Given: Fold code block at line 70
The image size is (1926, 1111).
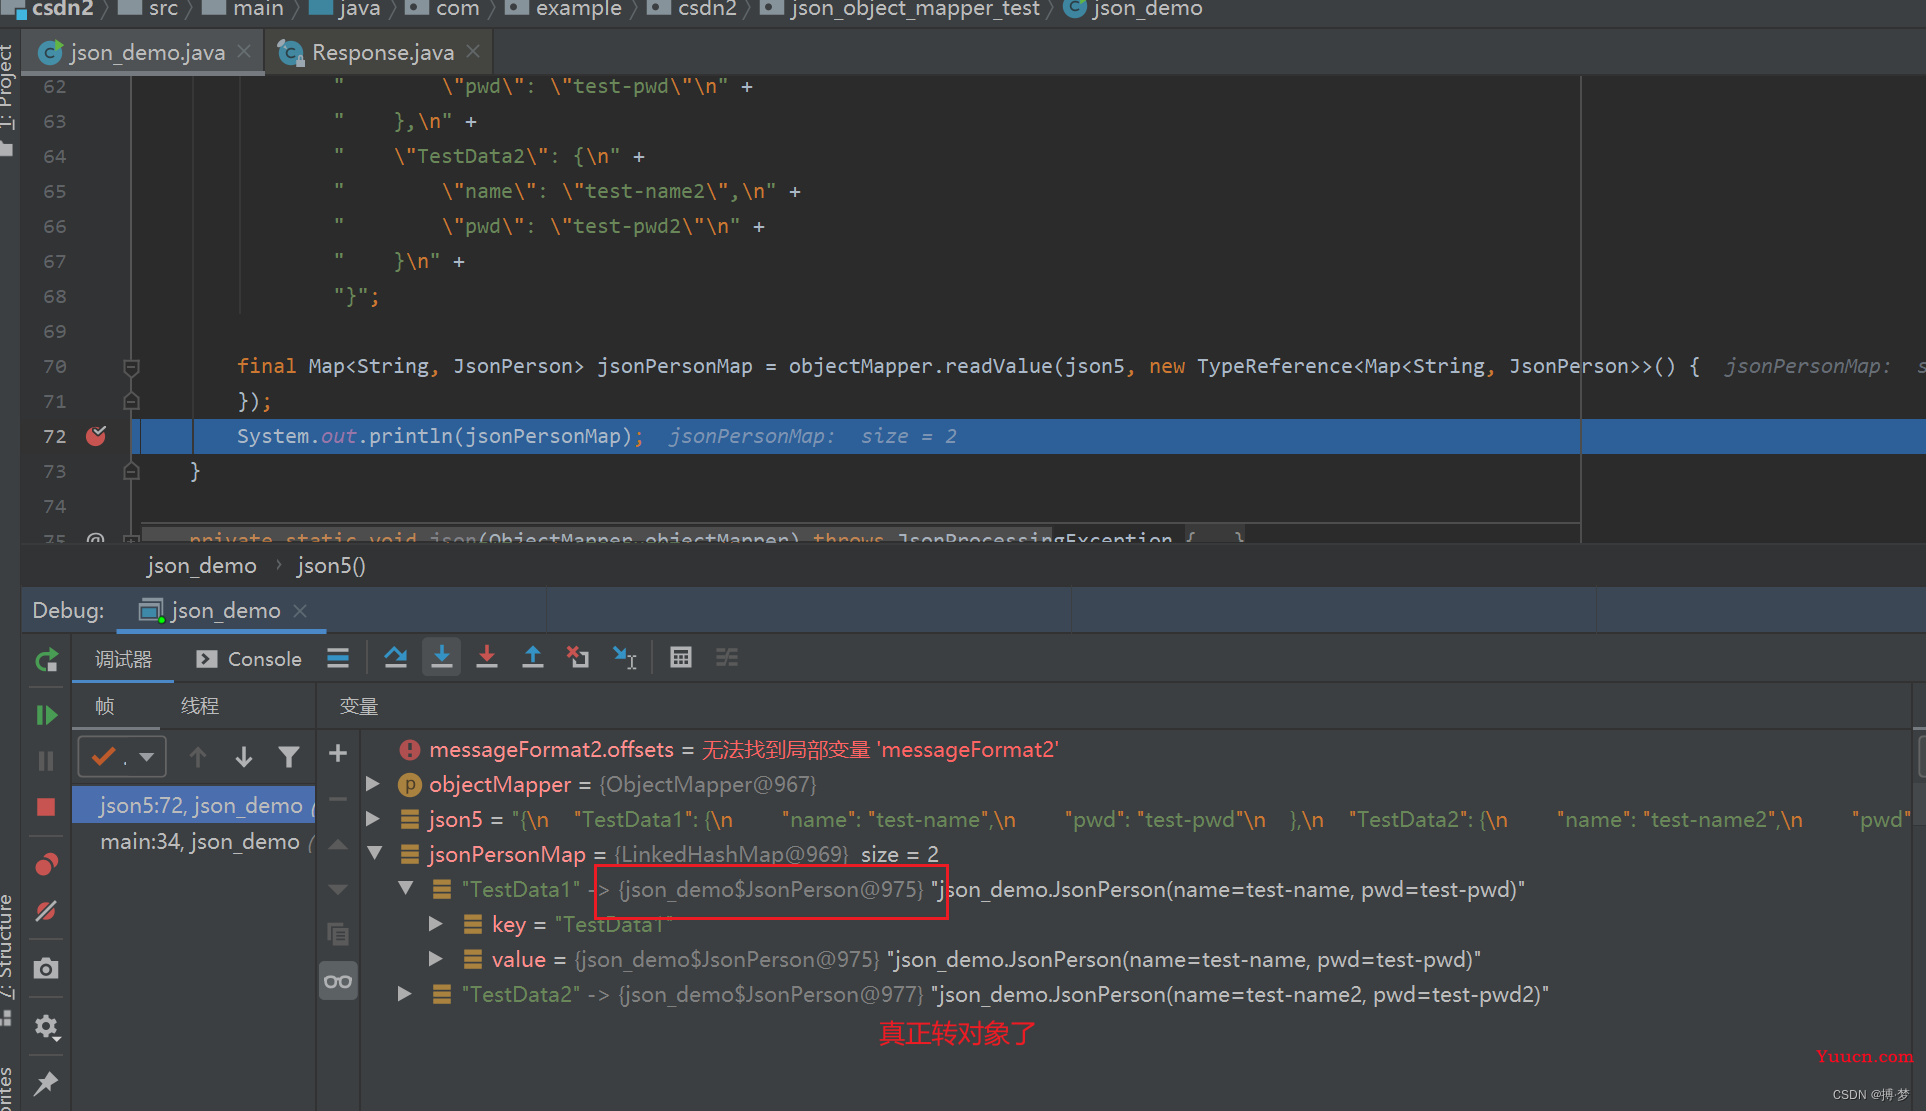Looking at the screenshot, I should point(131,367).
